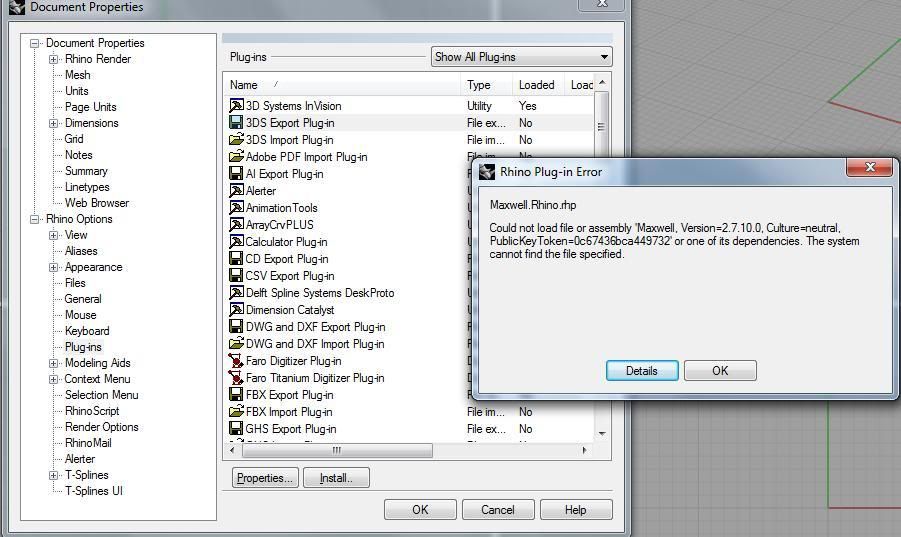Click the Adobe PDF Import Plug-in icon
The height and width of the screenshot is (537, 901).
(236, 156)
